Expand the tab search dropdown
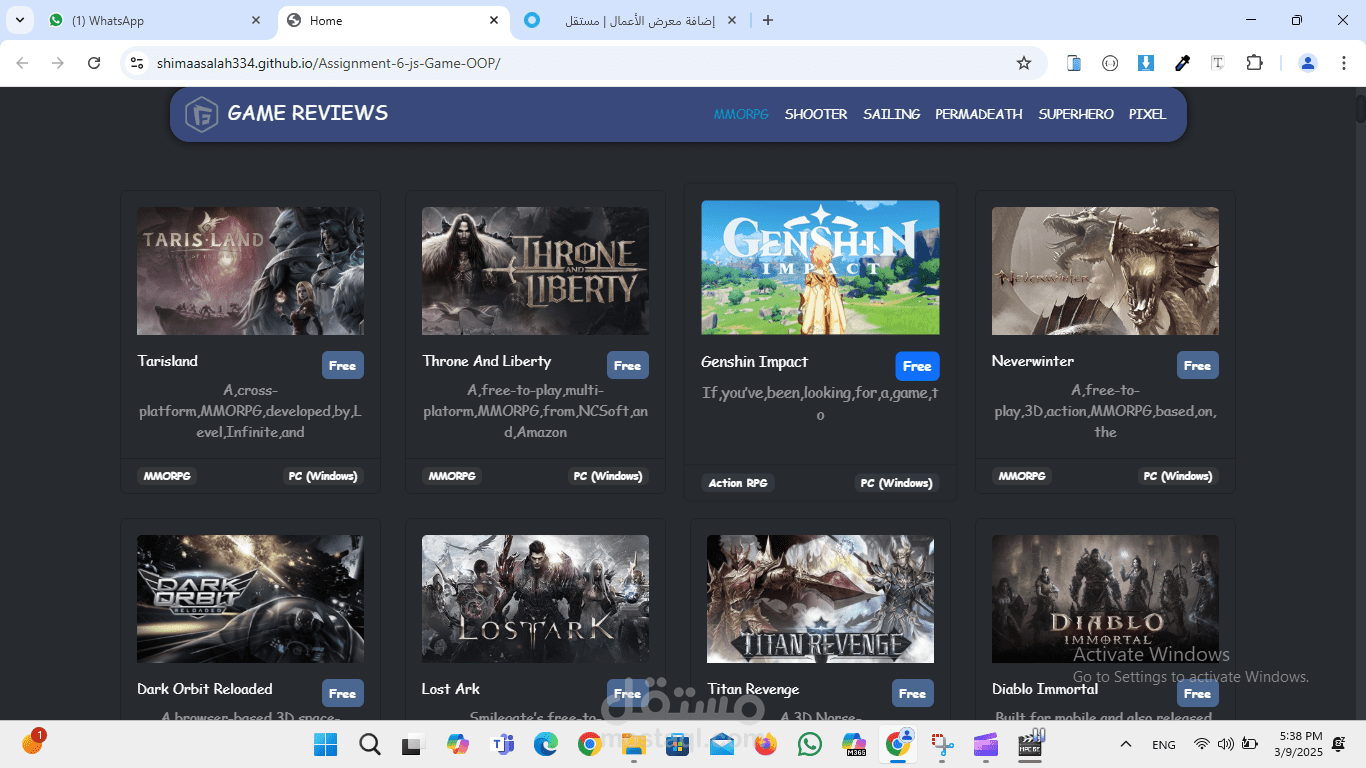This screenshot has width=1366, height=768. click(x=19, y=20)
